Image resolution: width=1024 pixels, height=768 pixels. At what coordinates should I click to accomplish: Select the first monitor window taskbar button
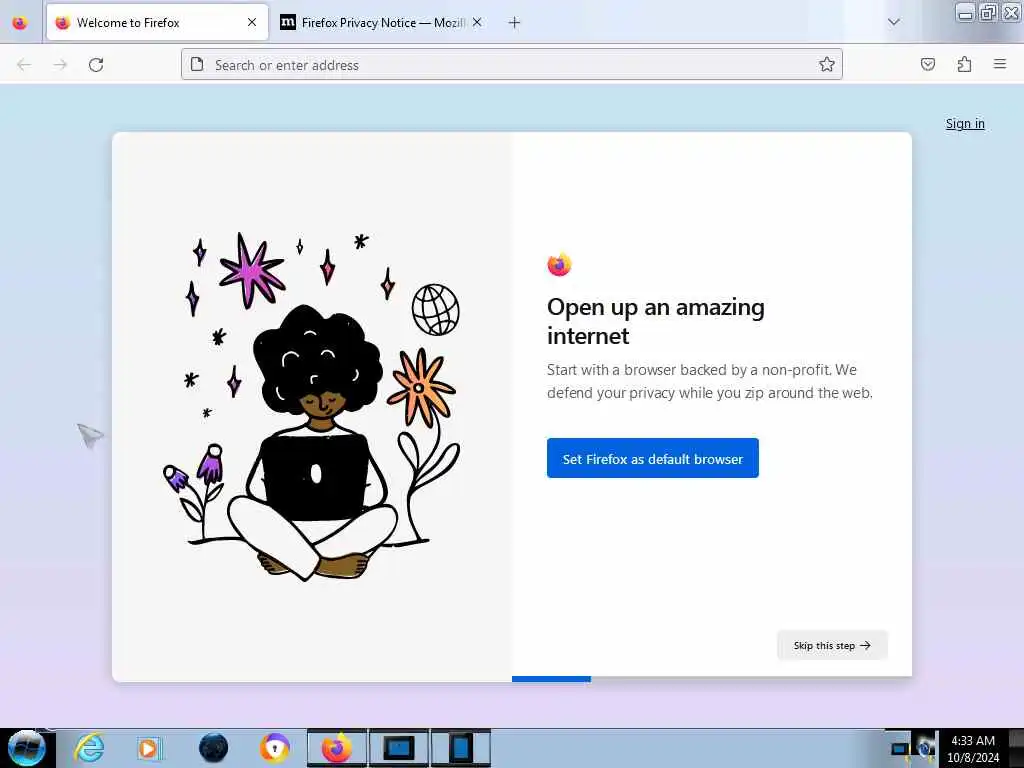coord(398,748)
